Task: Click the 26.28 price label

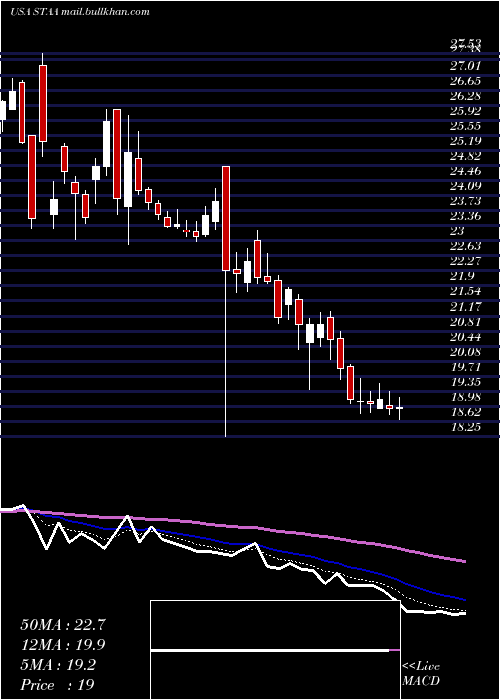Action: pos(465,96)
